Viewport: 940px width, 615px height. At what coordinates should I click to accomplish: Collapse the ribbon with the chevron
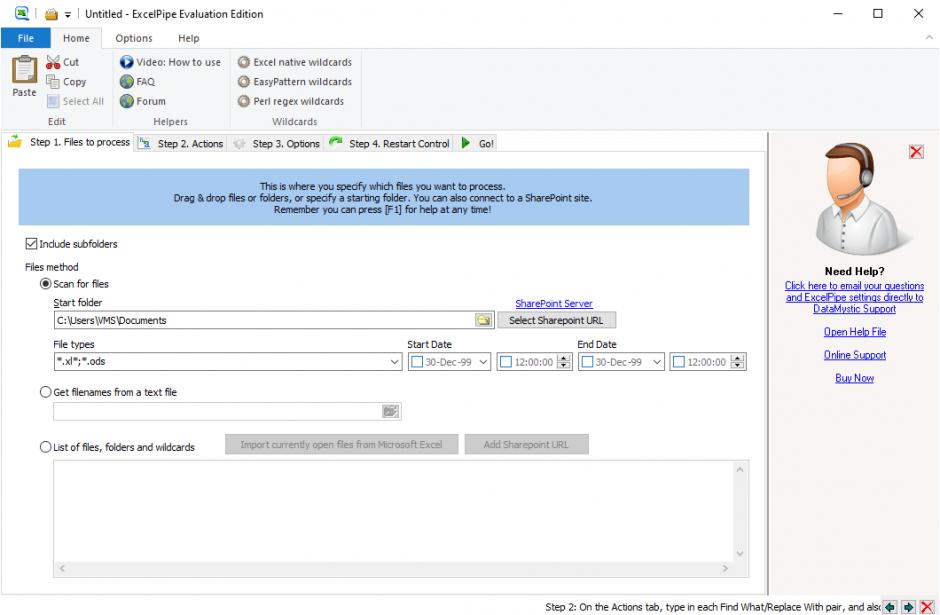[929, 37]
